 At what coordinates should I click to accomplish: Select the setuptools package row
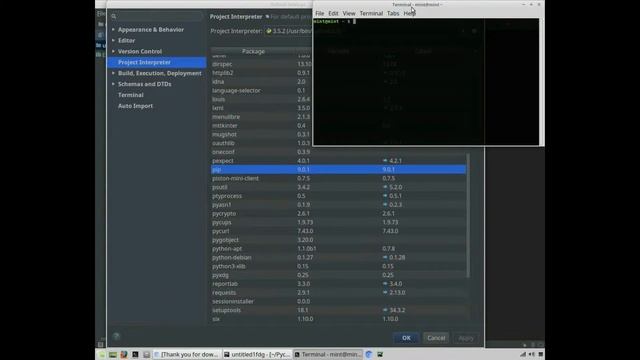point(338,310)
